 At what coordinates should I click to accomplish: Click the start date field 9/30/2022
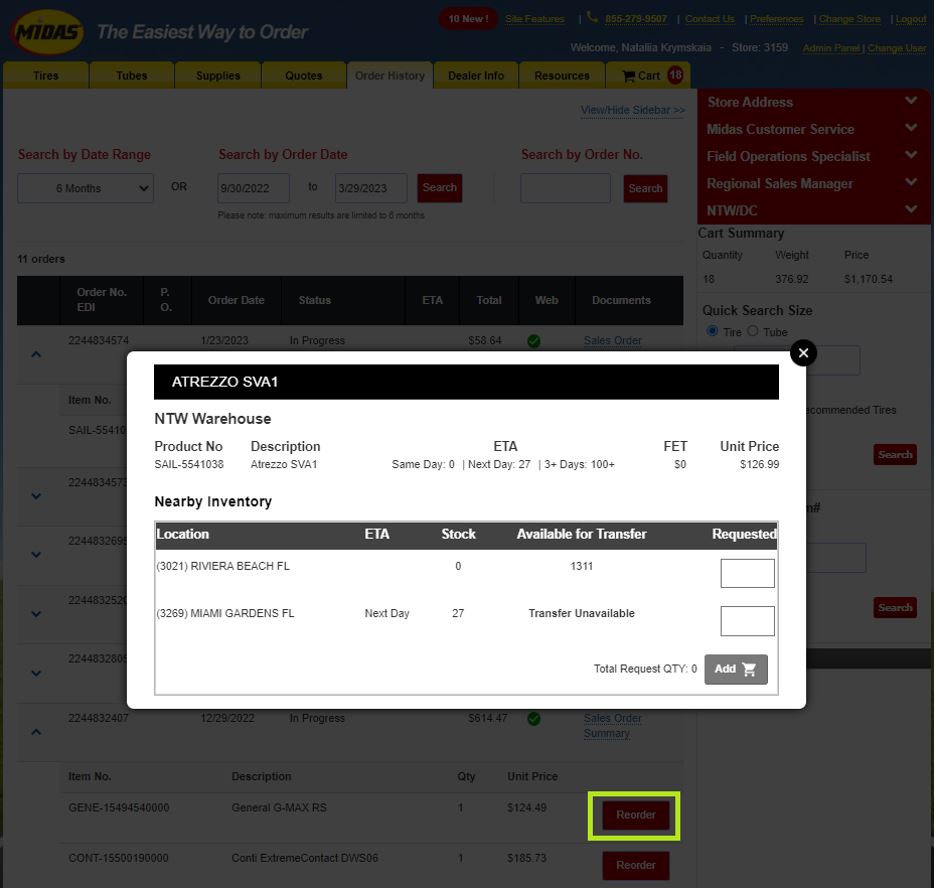pos(253,188)
